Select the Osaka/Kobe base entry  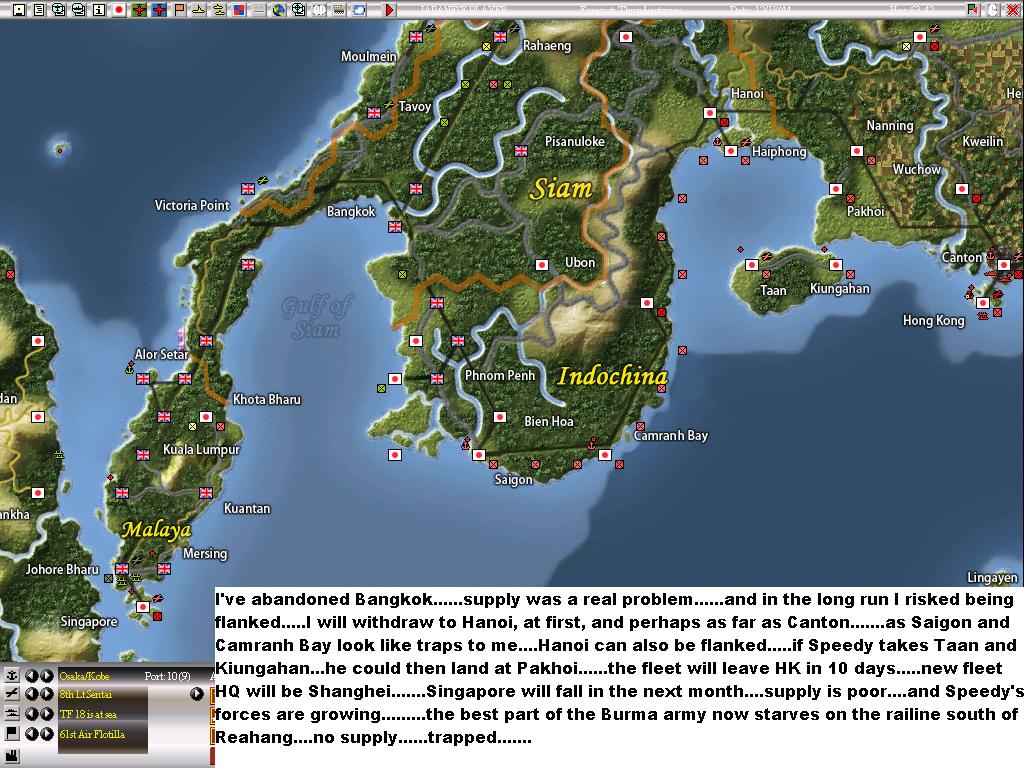84,676
